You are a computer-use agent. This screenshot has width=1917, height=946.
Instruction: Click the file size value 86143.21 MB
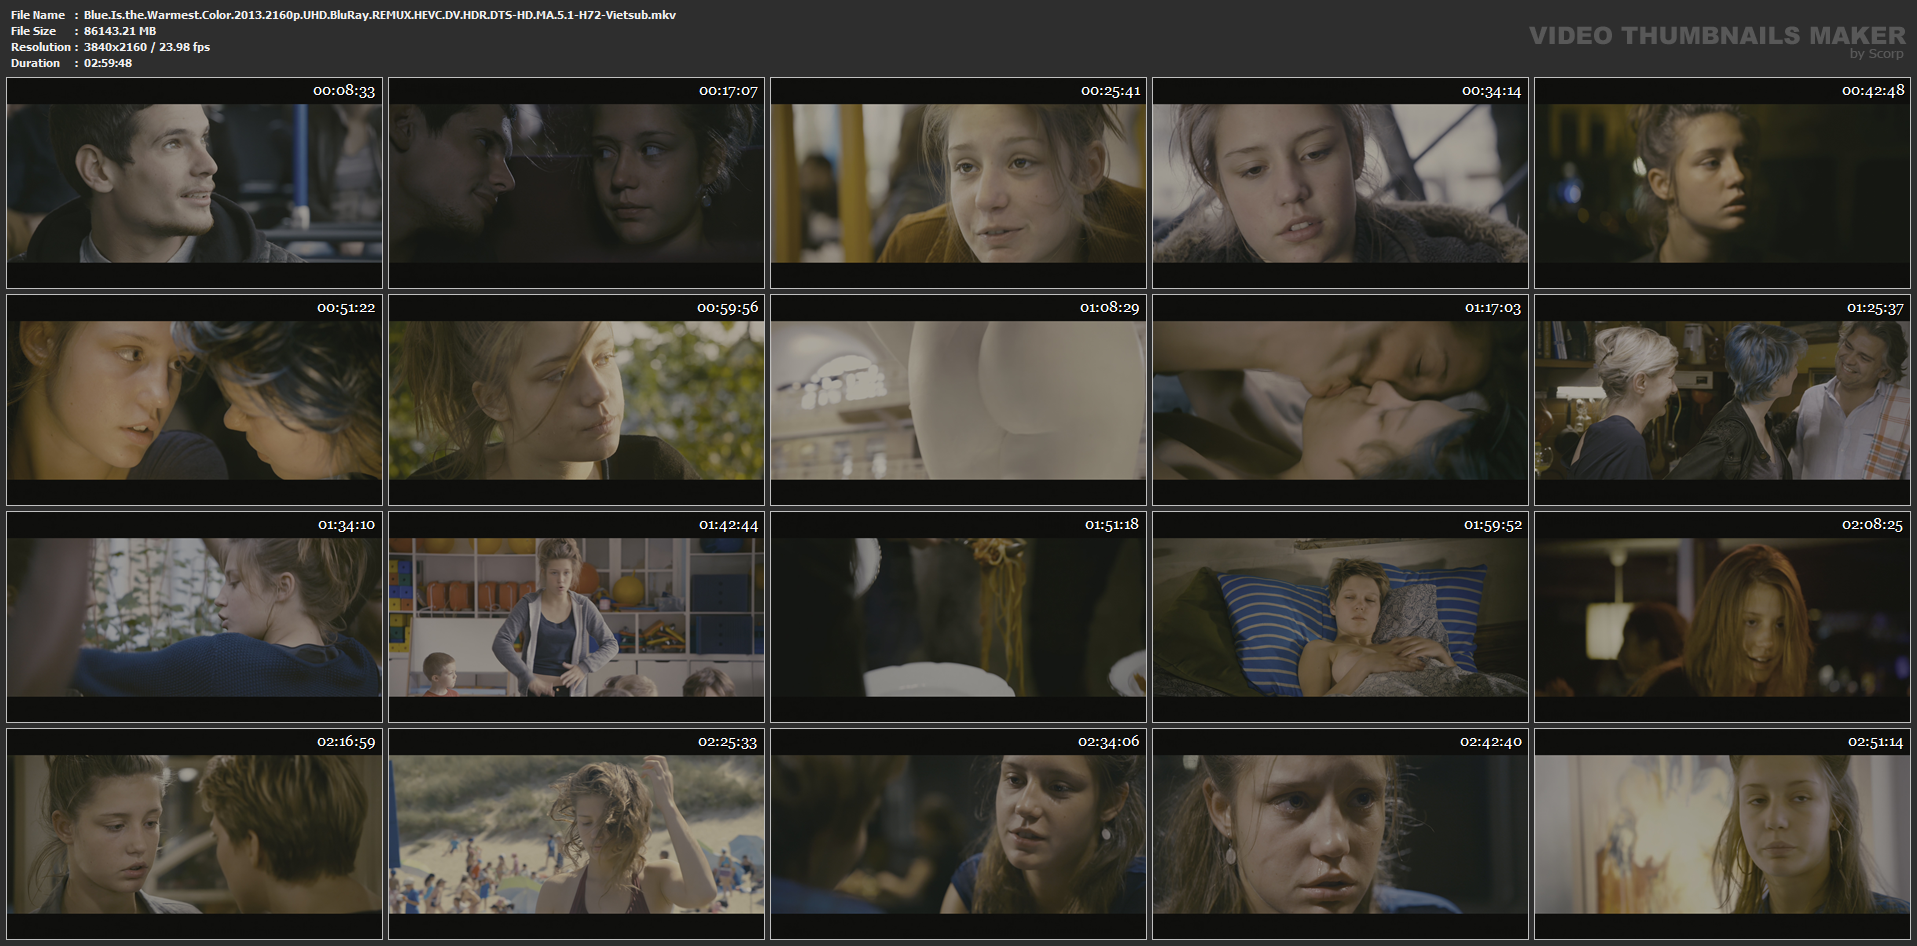pos(120,31)
